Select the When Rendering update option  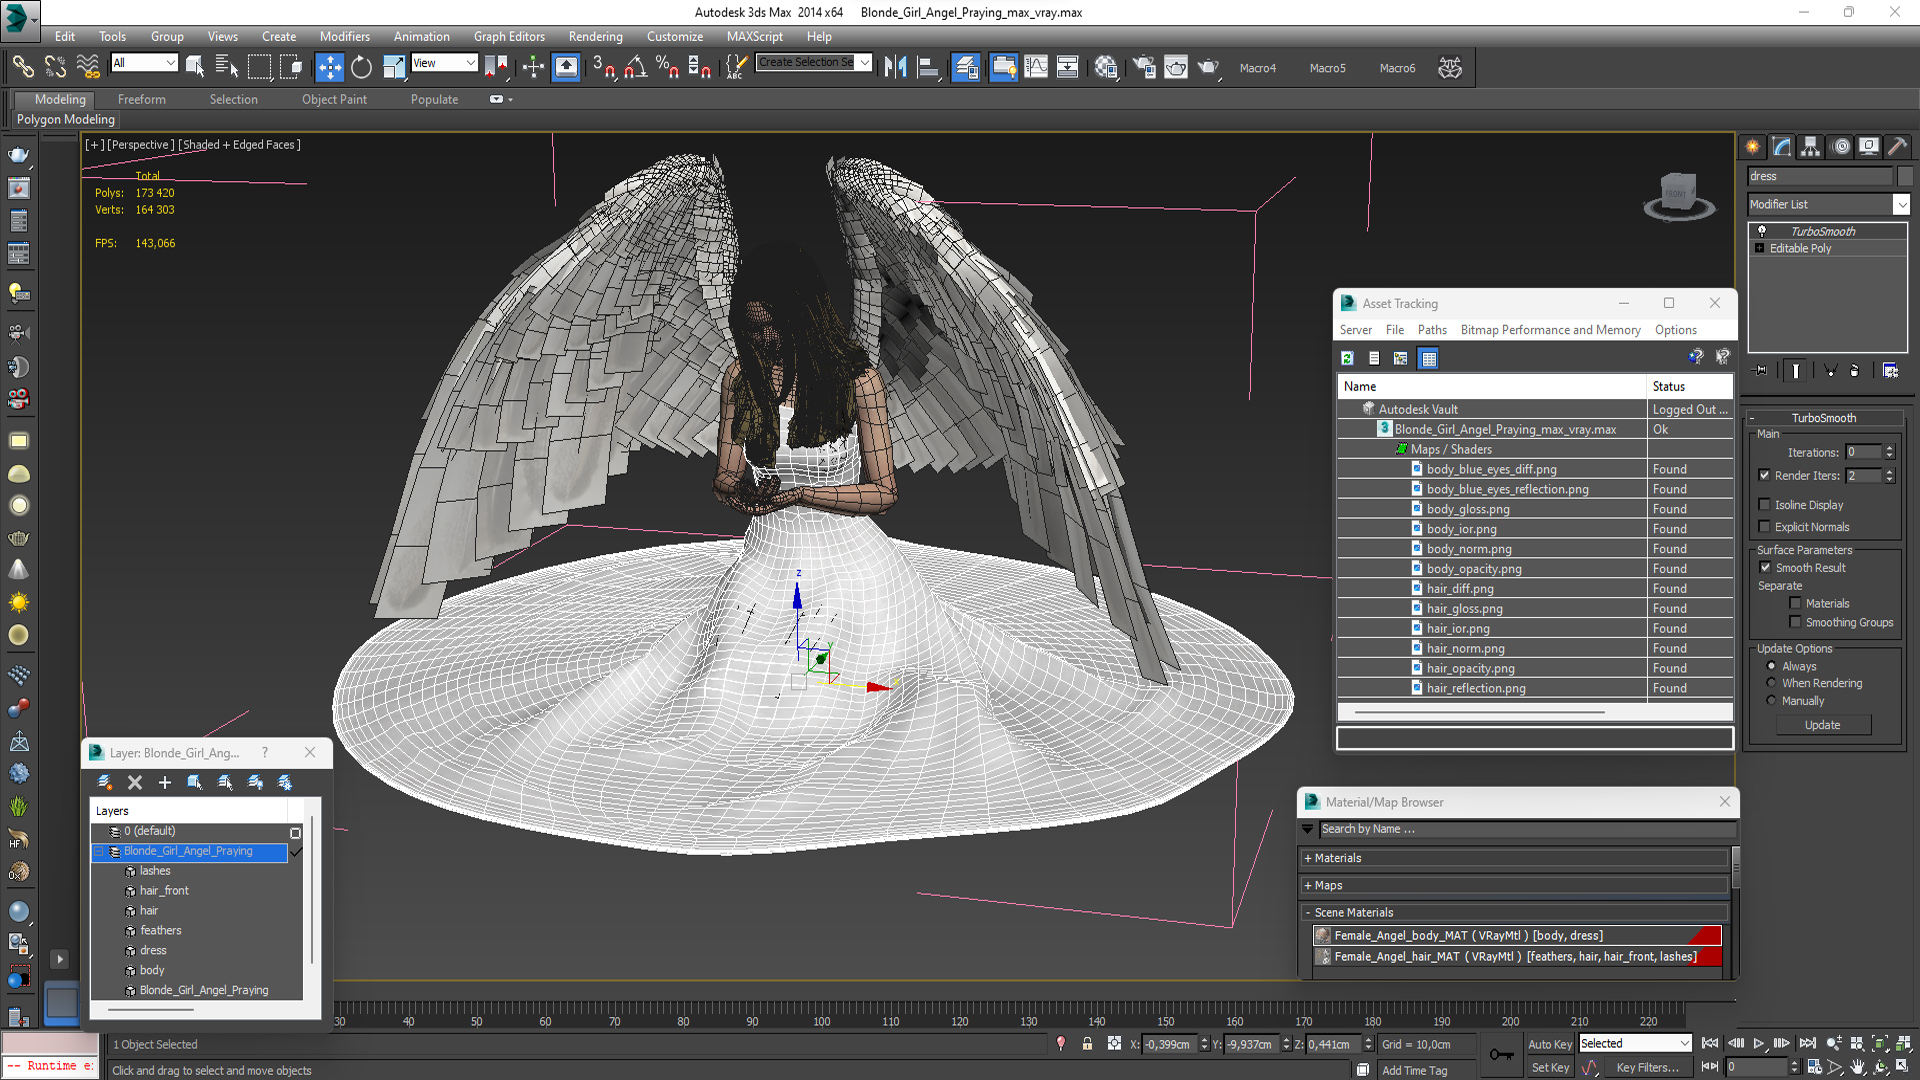click(1771, 683)
